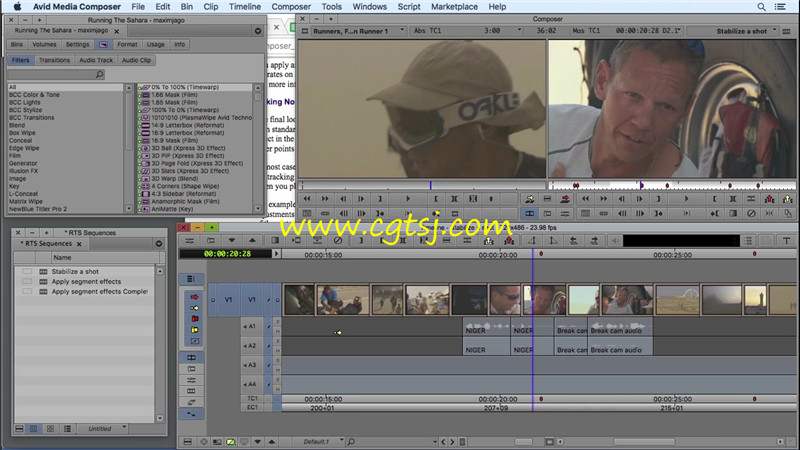Toggle the V1 record track selector

pyautogui.click(x=252, y=300)
